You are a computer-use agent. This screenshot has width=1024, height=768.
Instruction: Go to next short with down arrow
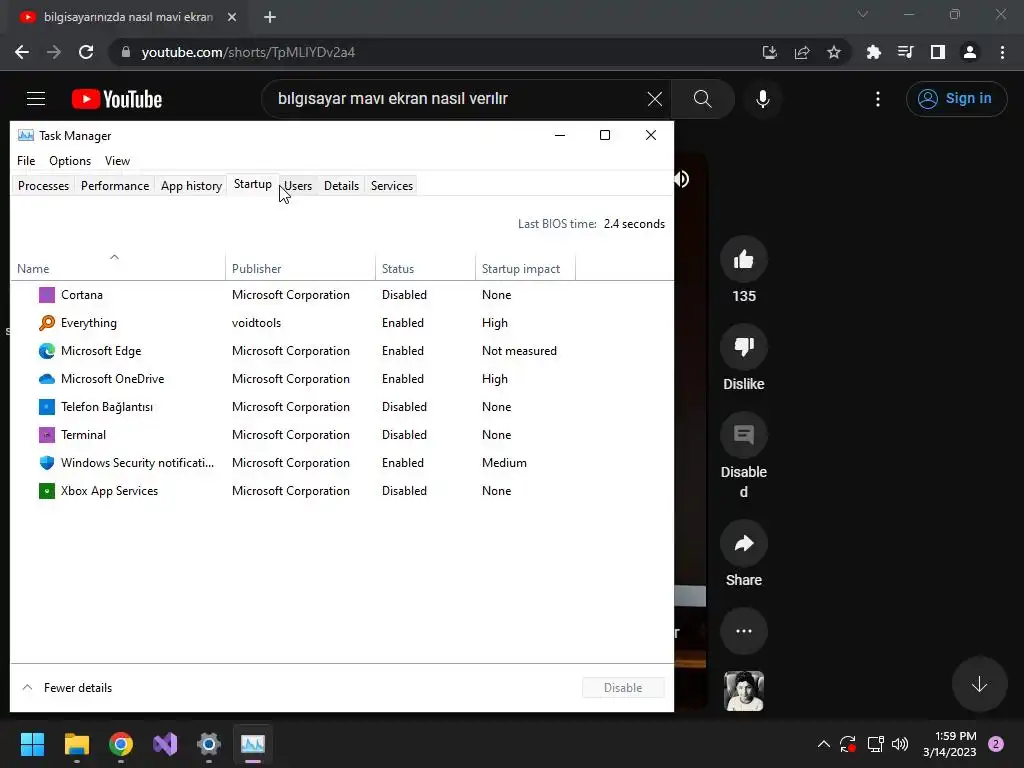point(979,684)
